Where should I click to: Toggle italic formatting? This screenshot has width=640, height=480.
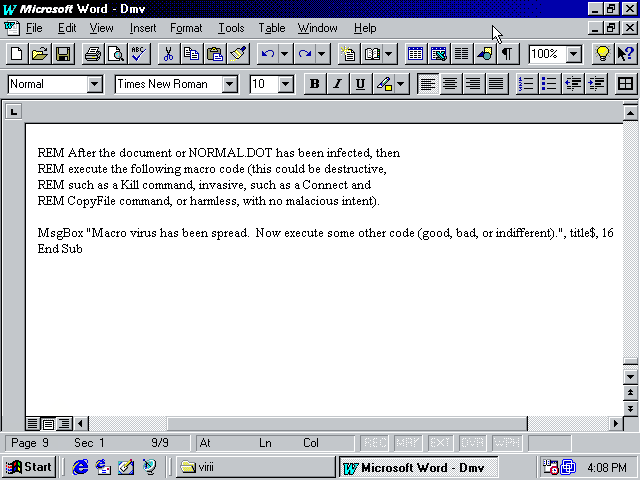point(337,84)
